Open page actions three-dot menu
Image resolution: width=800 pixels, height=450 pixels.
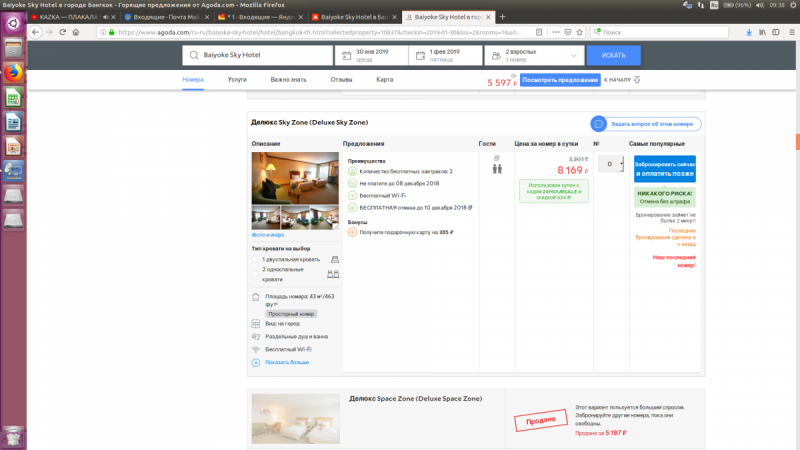click(556, 32)
